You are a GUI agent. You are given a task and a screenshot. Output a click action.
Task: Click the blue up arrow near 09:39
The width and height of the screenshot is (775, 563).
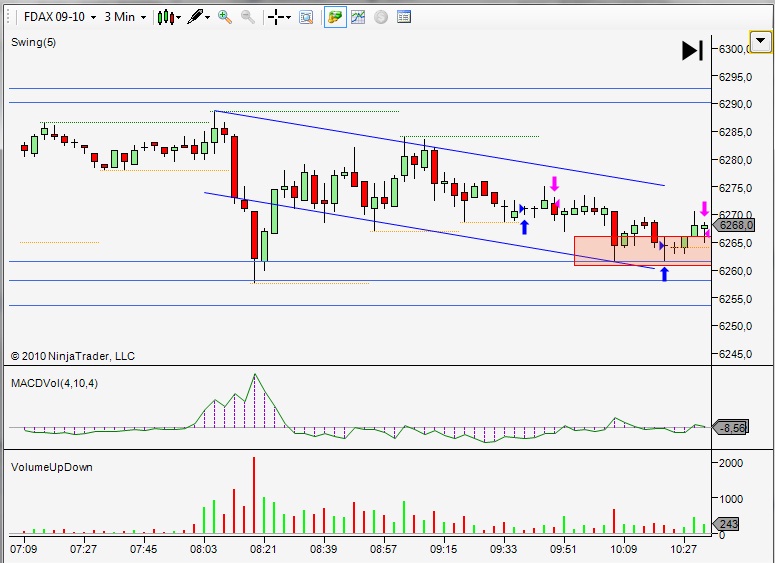(524, 227)
